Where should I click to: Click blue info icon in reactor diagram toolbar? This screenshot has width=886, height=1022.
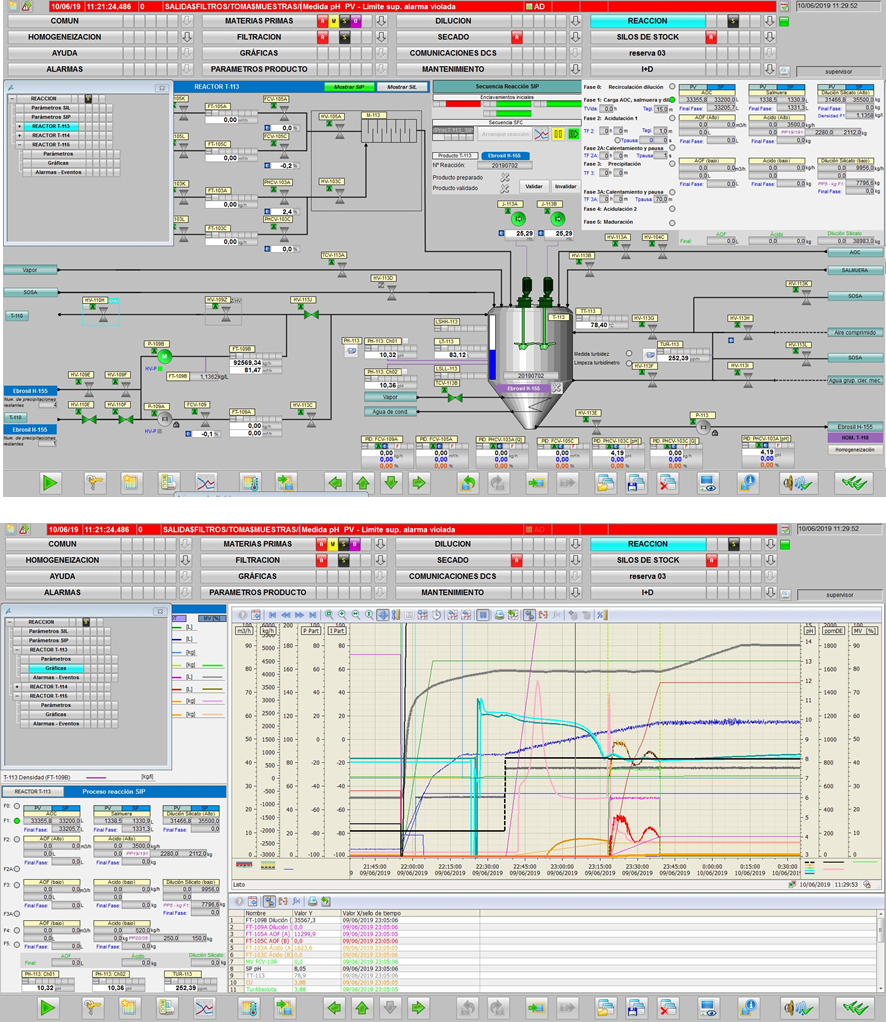748,483
